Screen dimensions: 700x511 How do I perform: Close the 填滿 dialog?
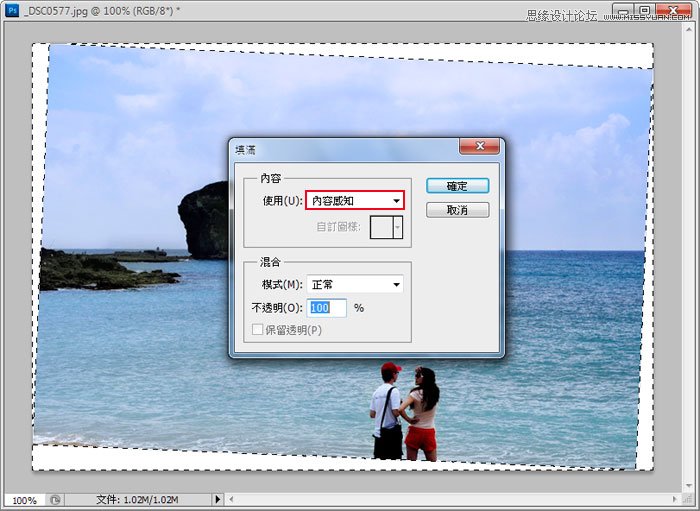479,146
